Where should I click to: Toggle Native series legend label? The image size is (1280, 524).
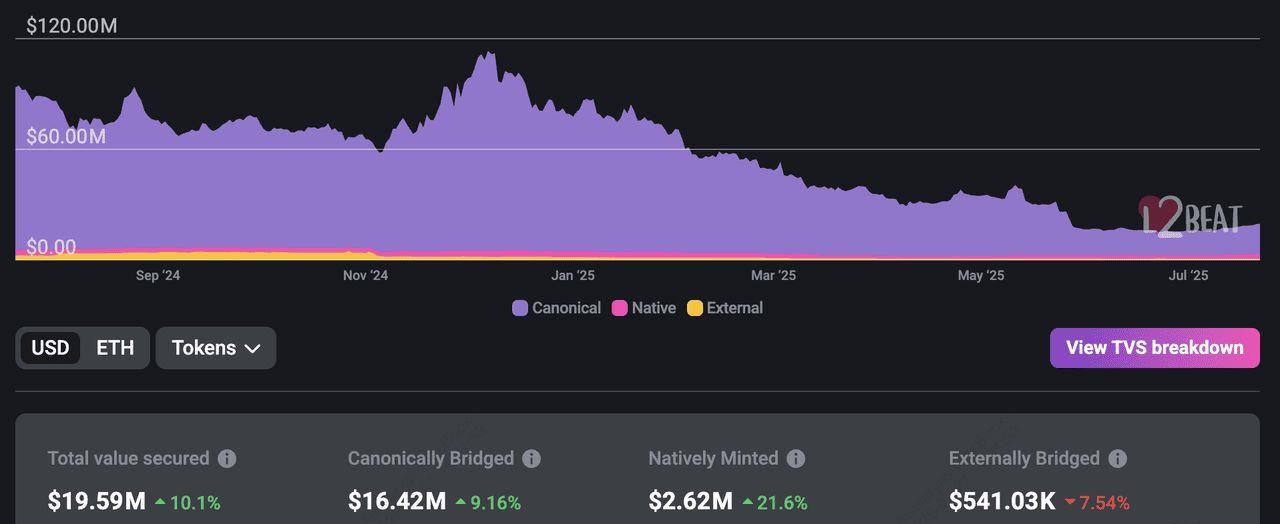[x=653, y=308]
